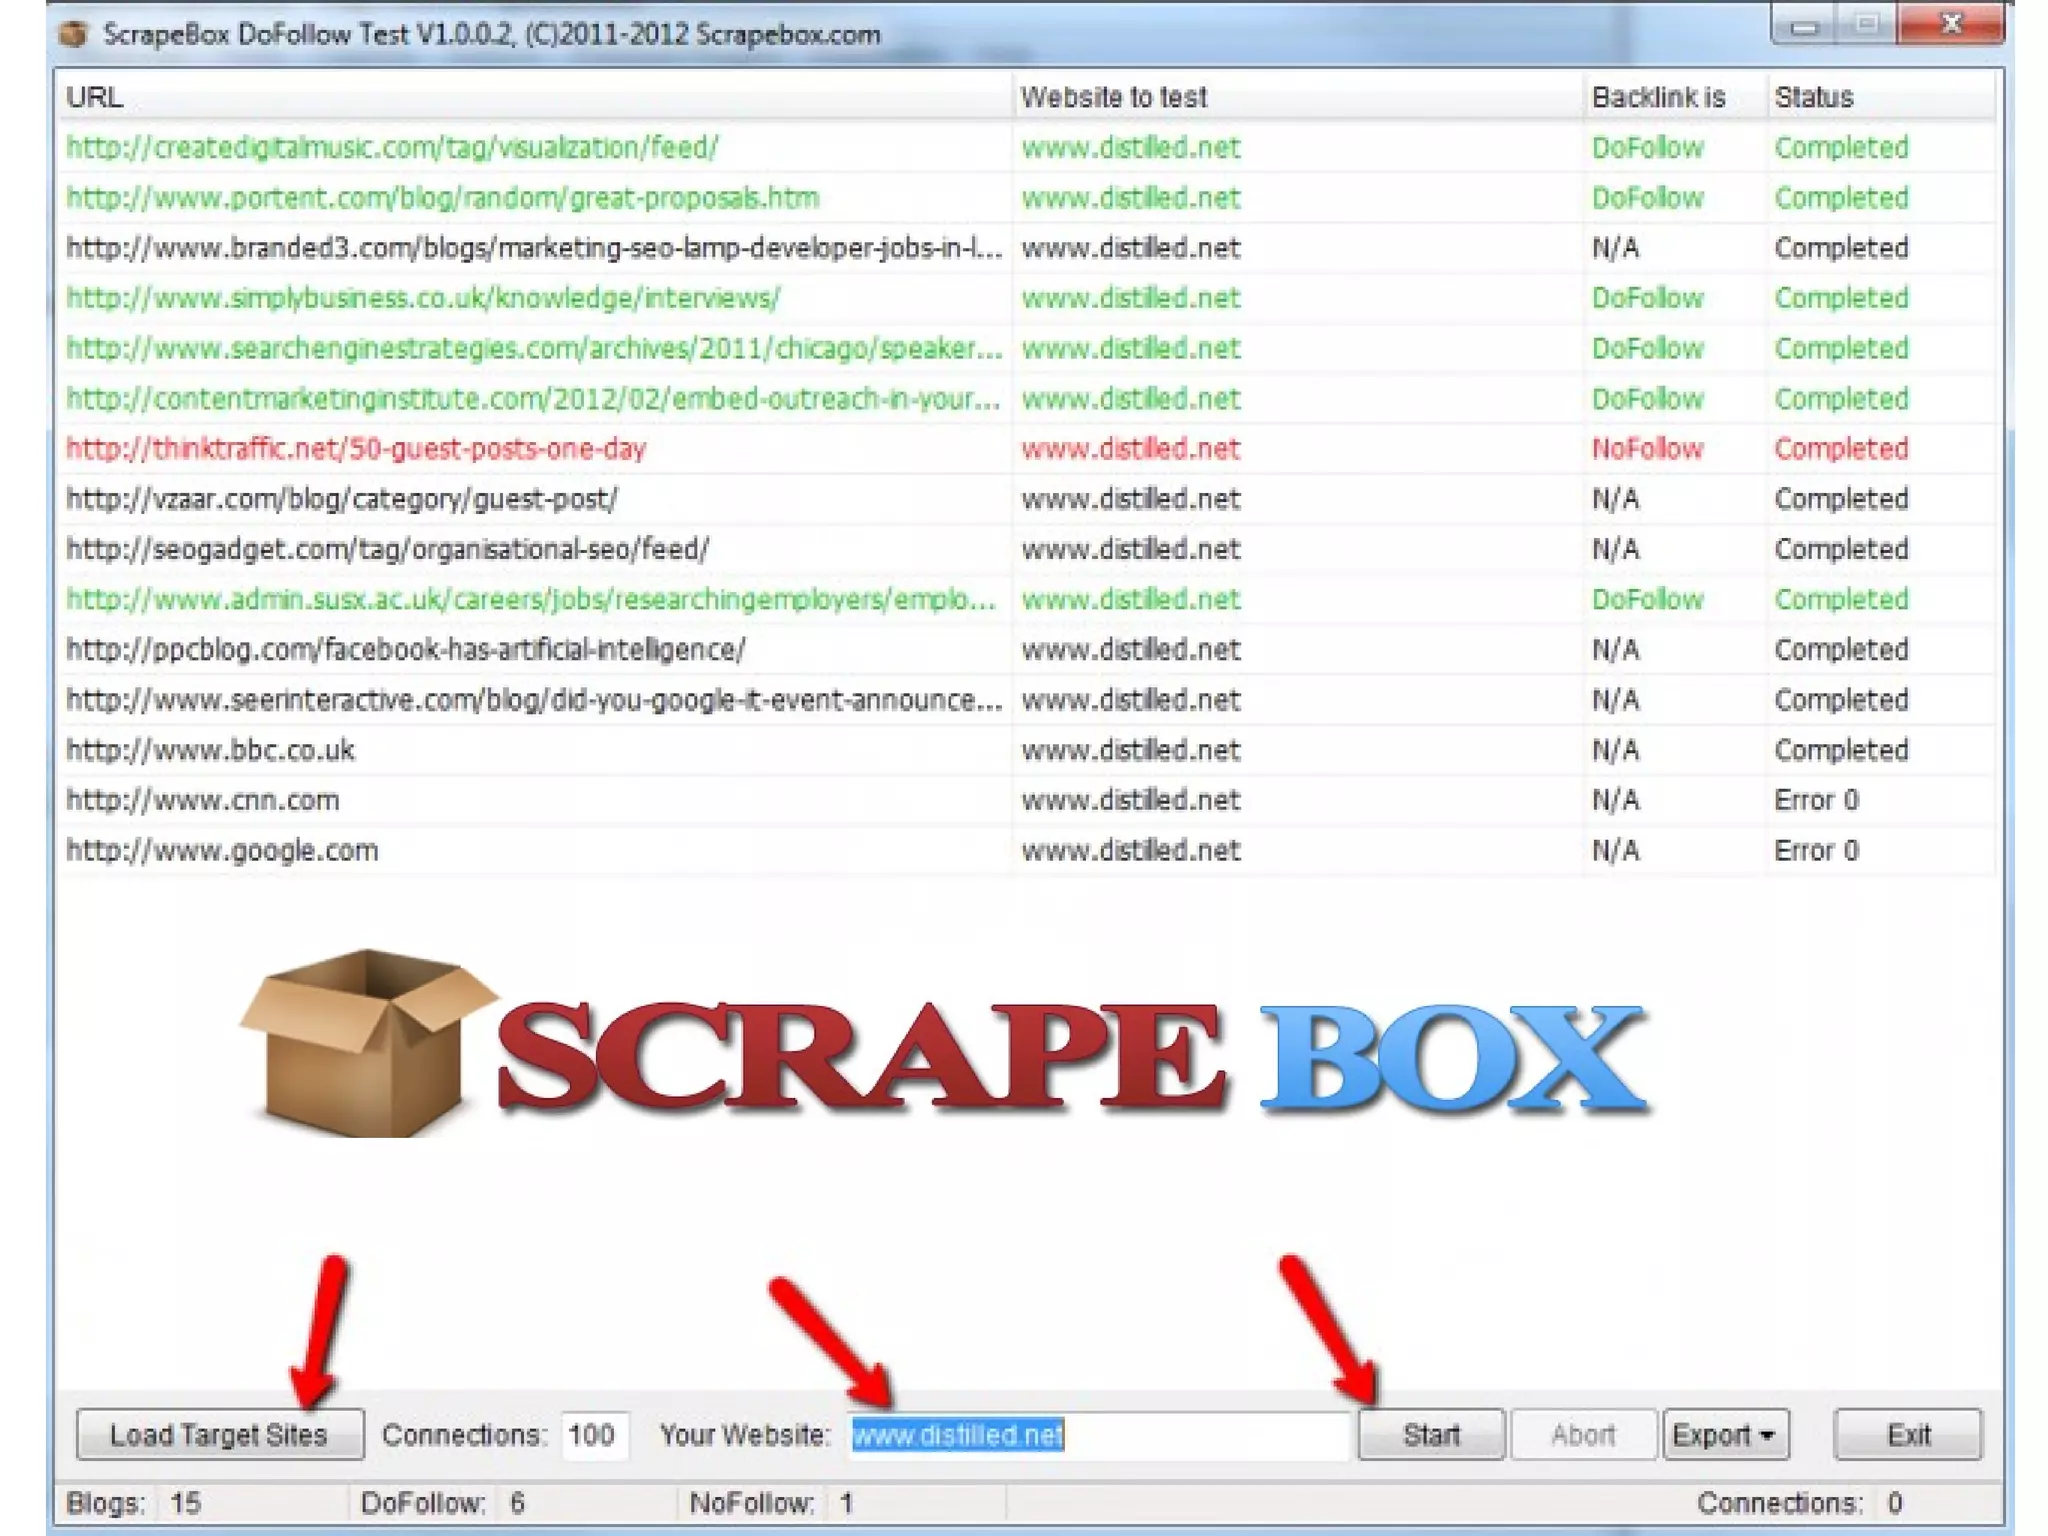
Task: Select the ppcblog.com facebook row
Action: pos(405,650)
